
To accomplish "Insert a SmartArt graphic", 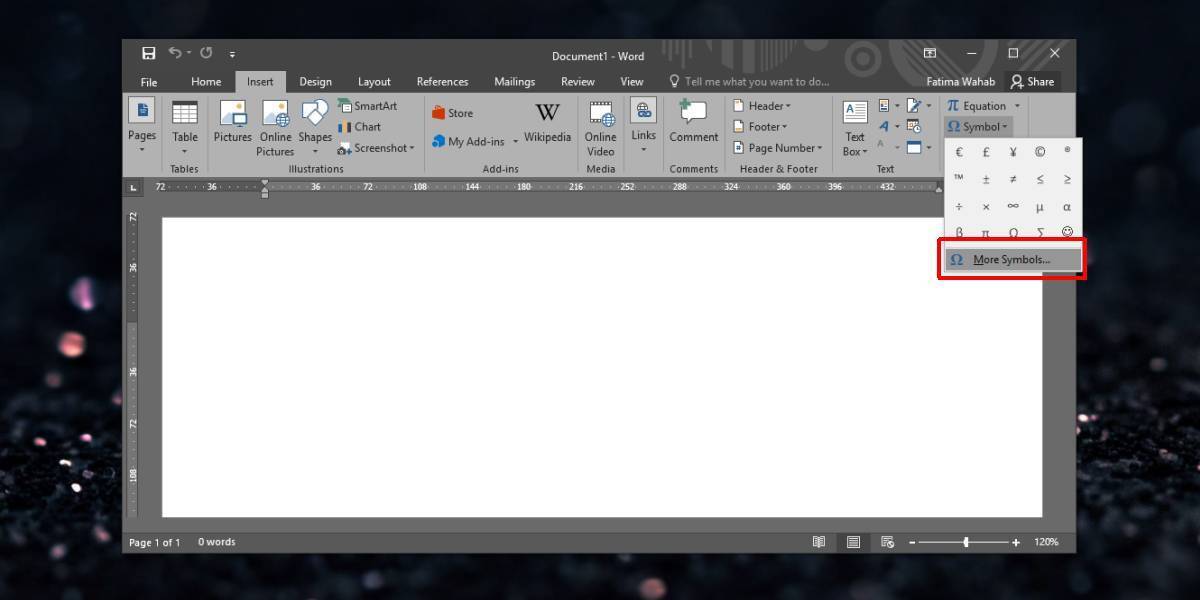I will click(367, 106).
